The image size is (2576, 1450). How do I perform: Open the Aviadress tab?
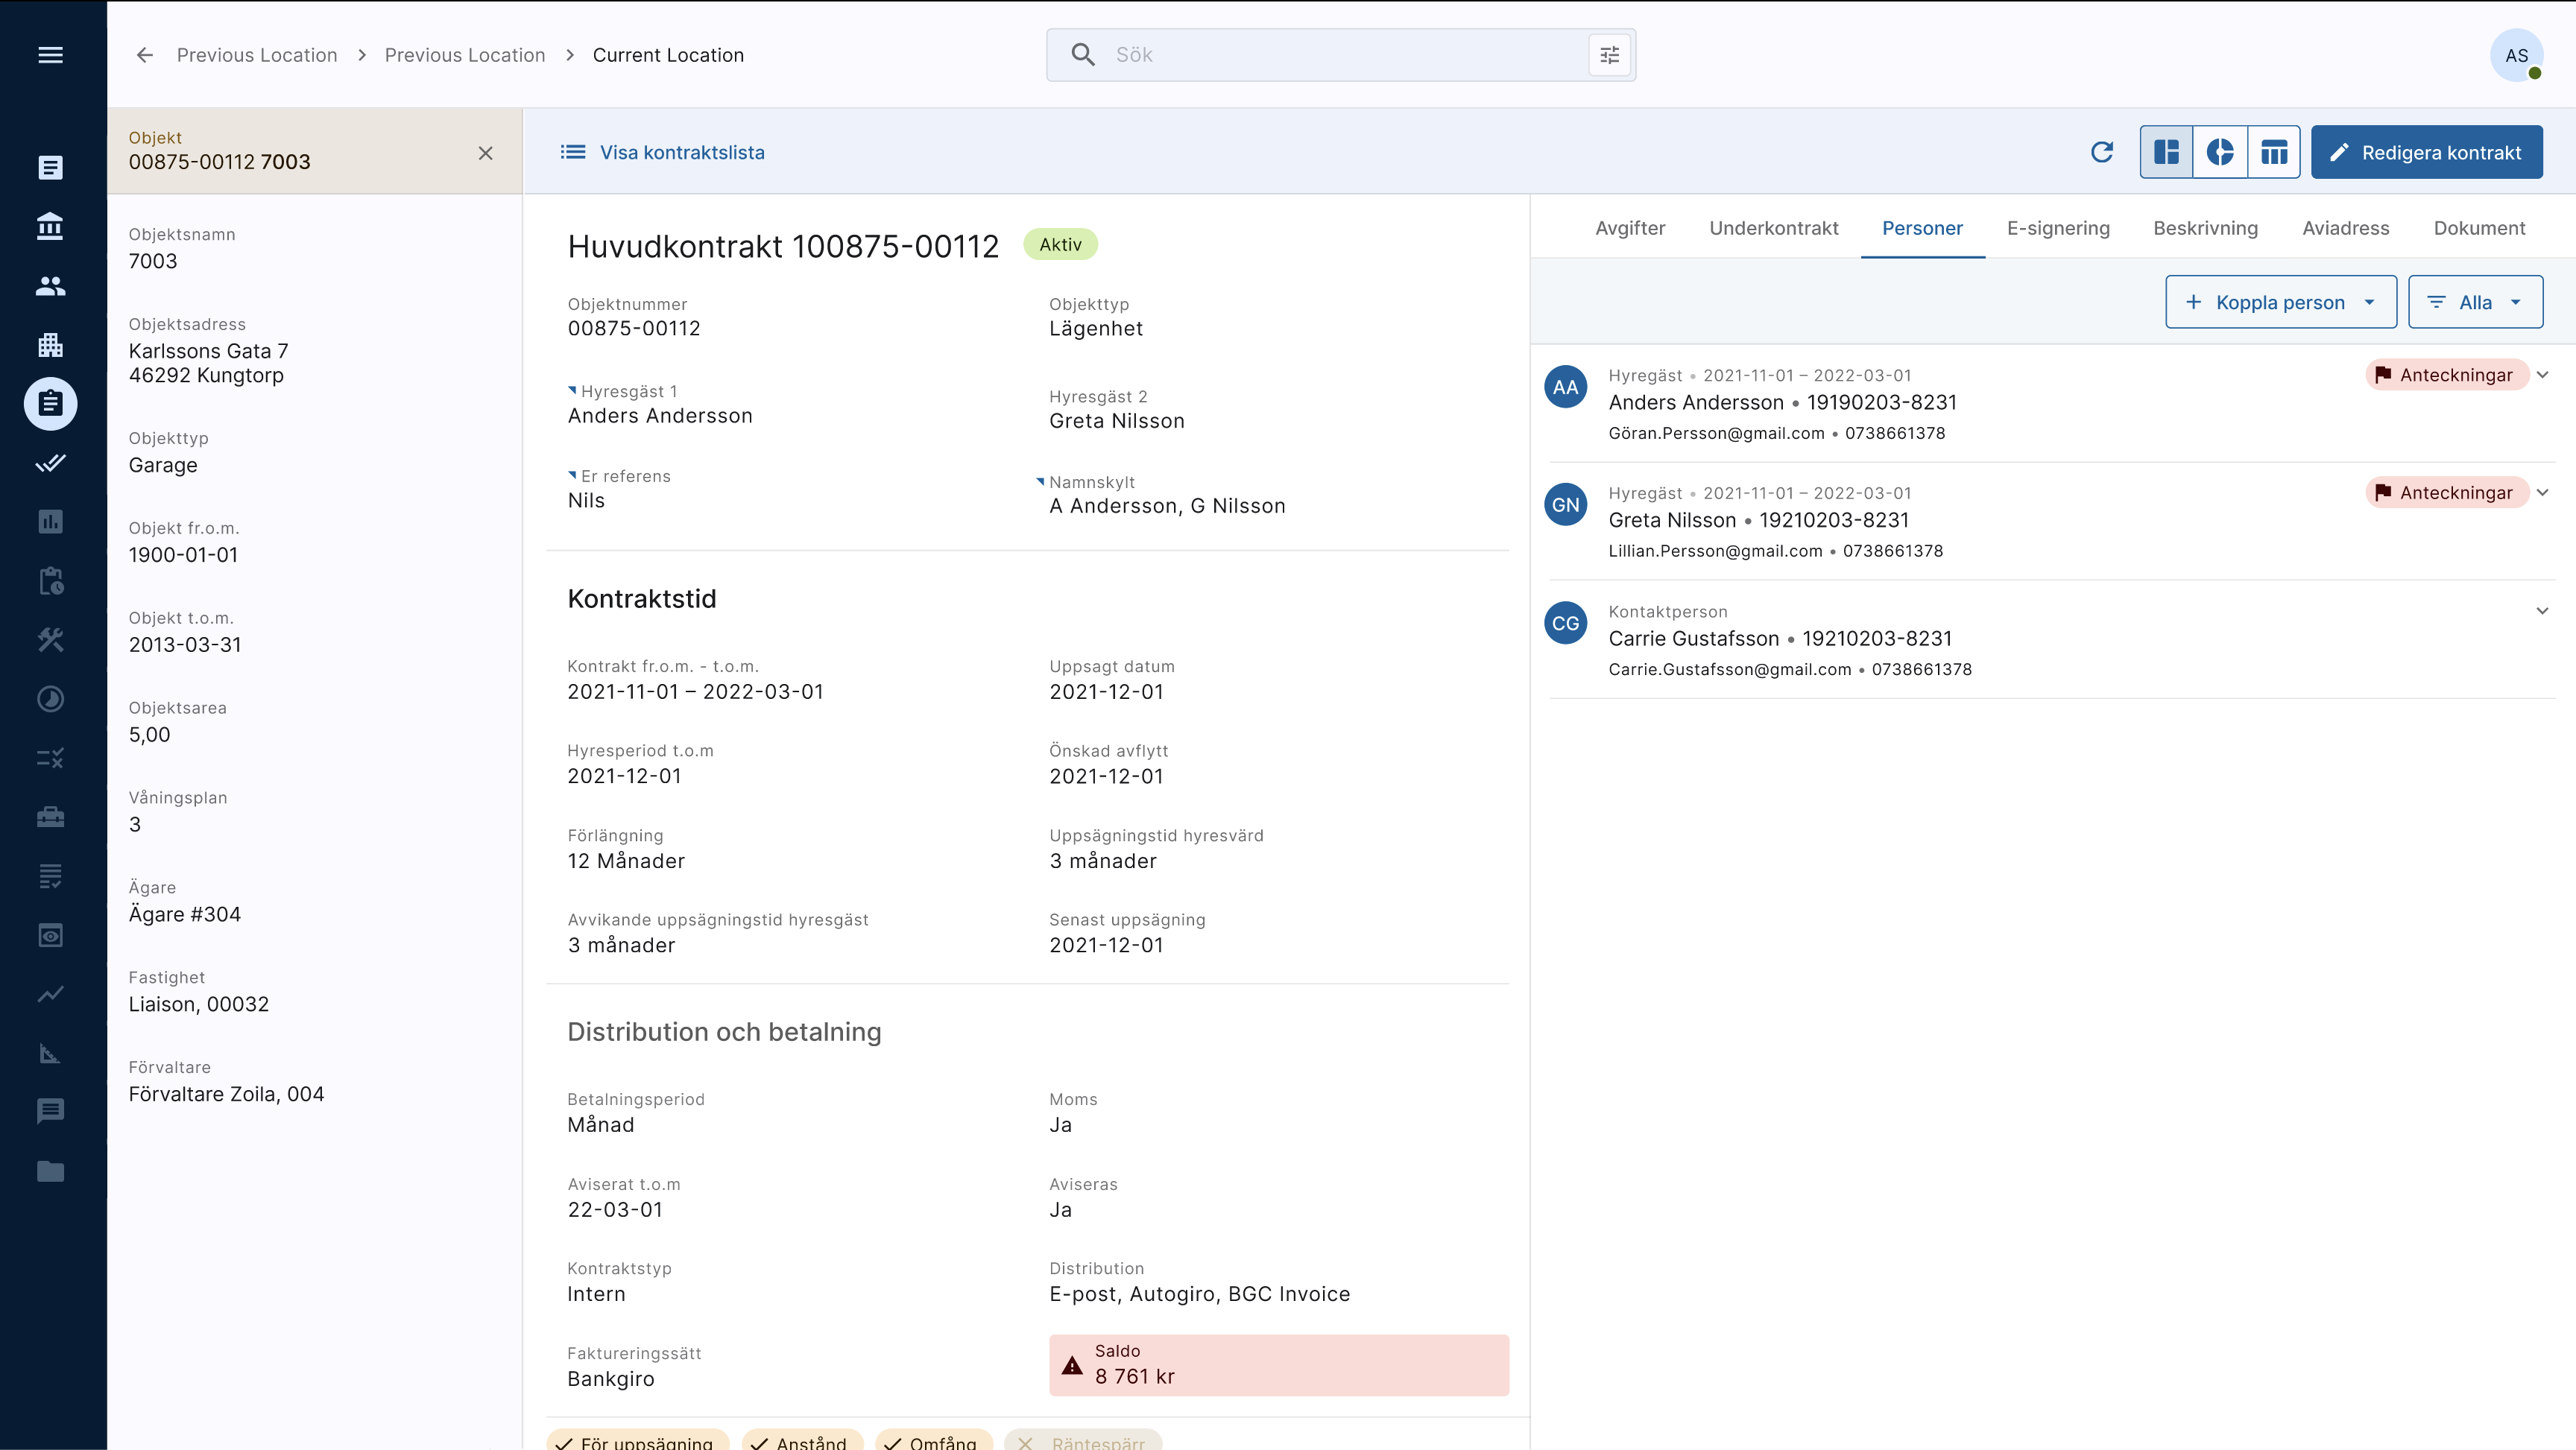pyautogui.click(x=2345, y=228)
